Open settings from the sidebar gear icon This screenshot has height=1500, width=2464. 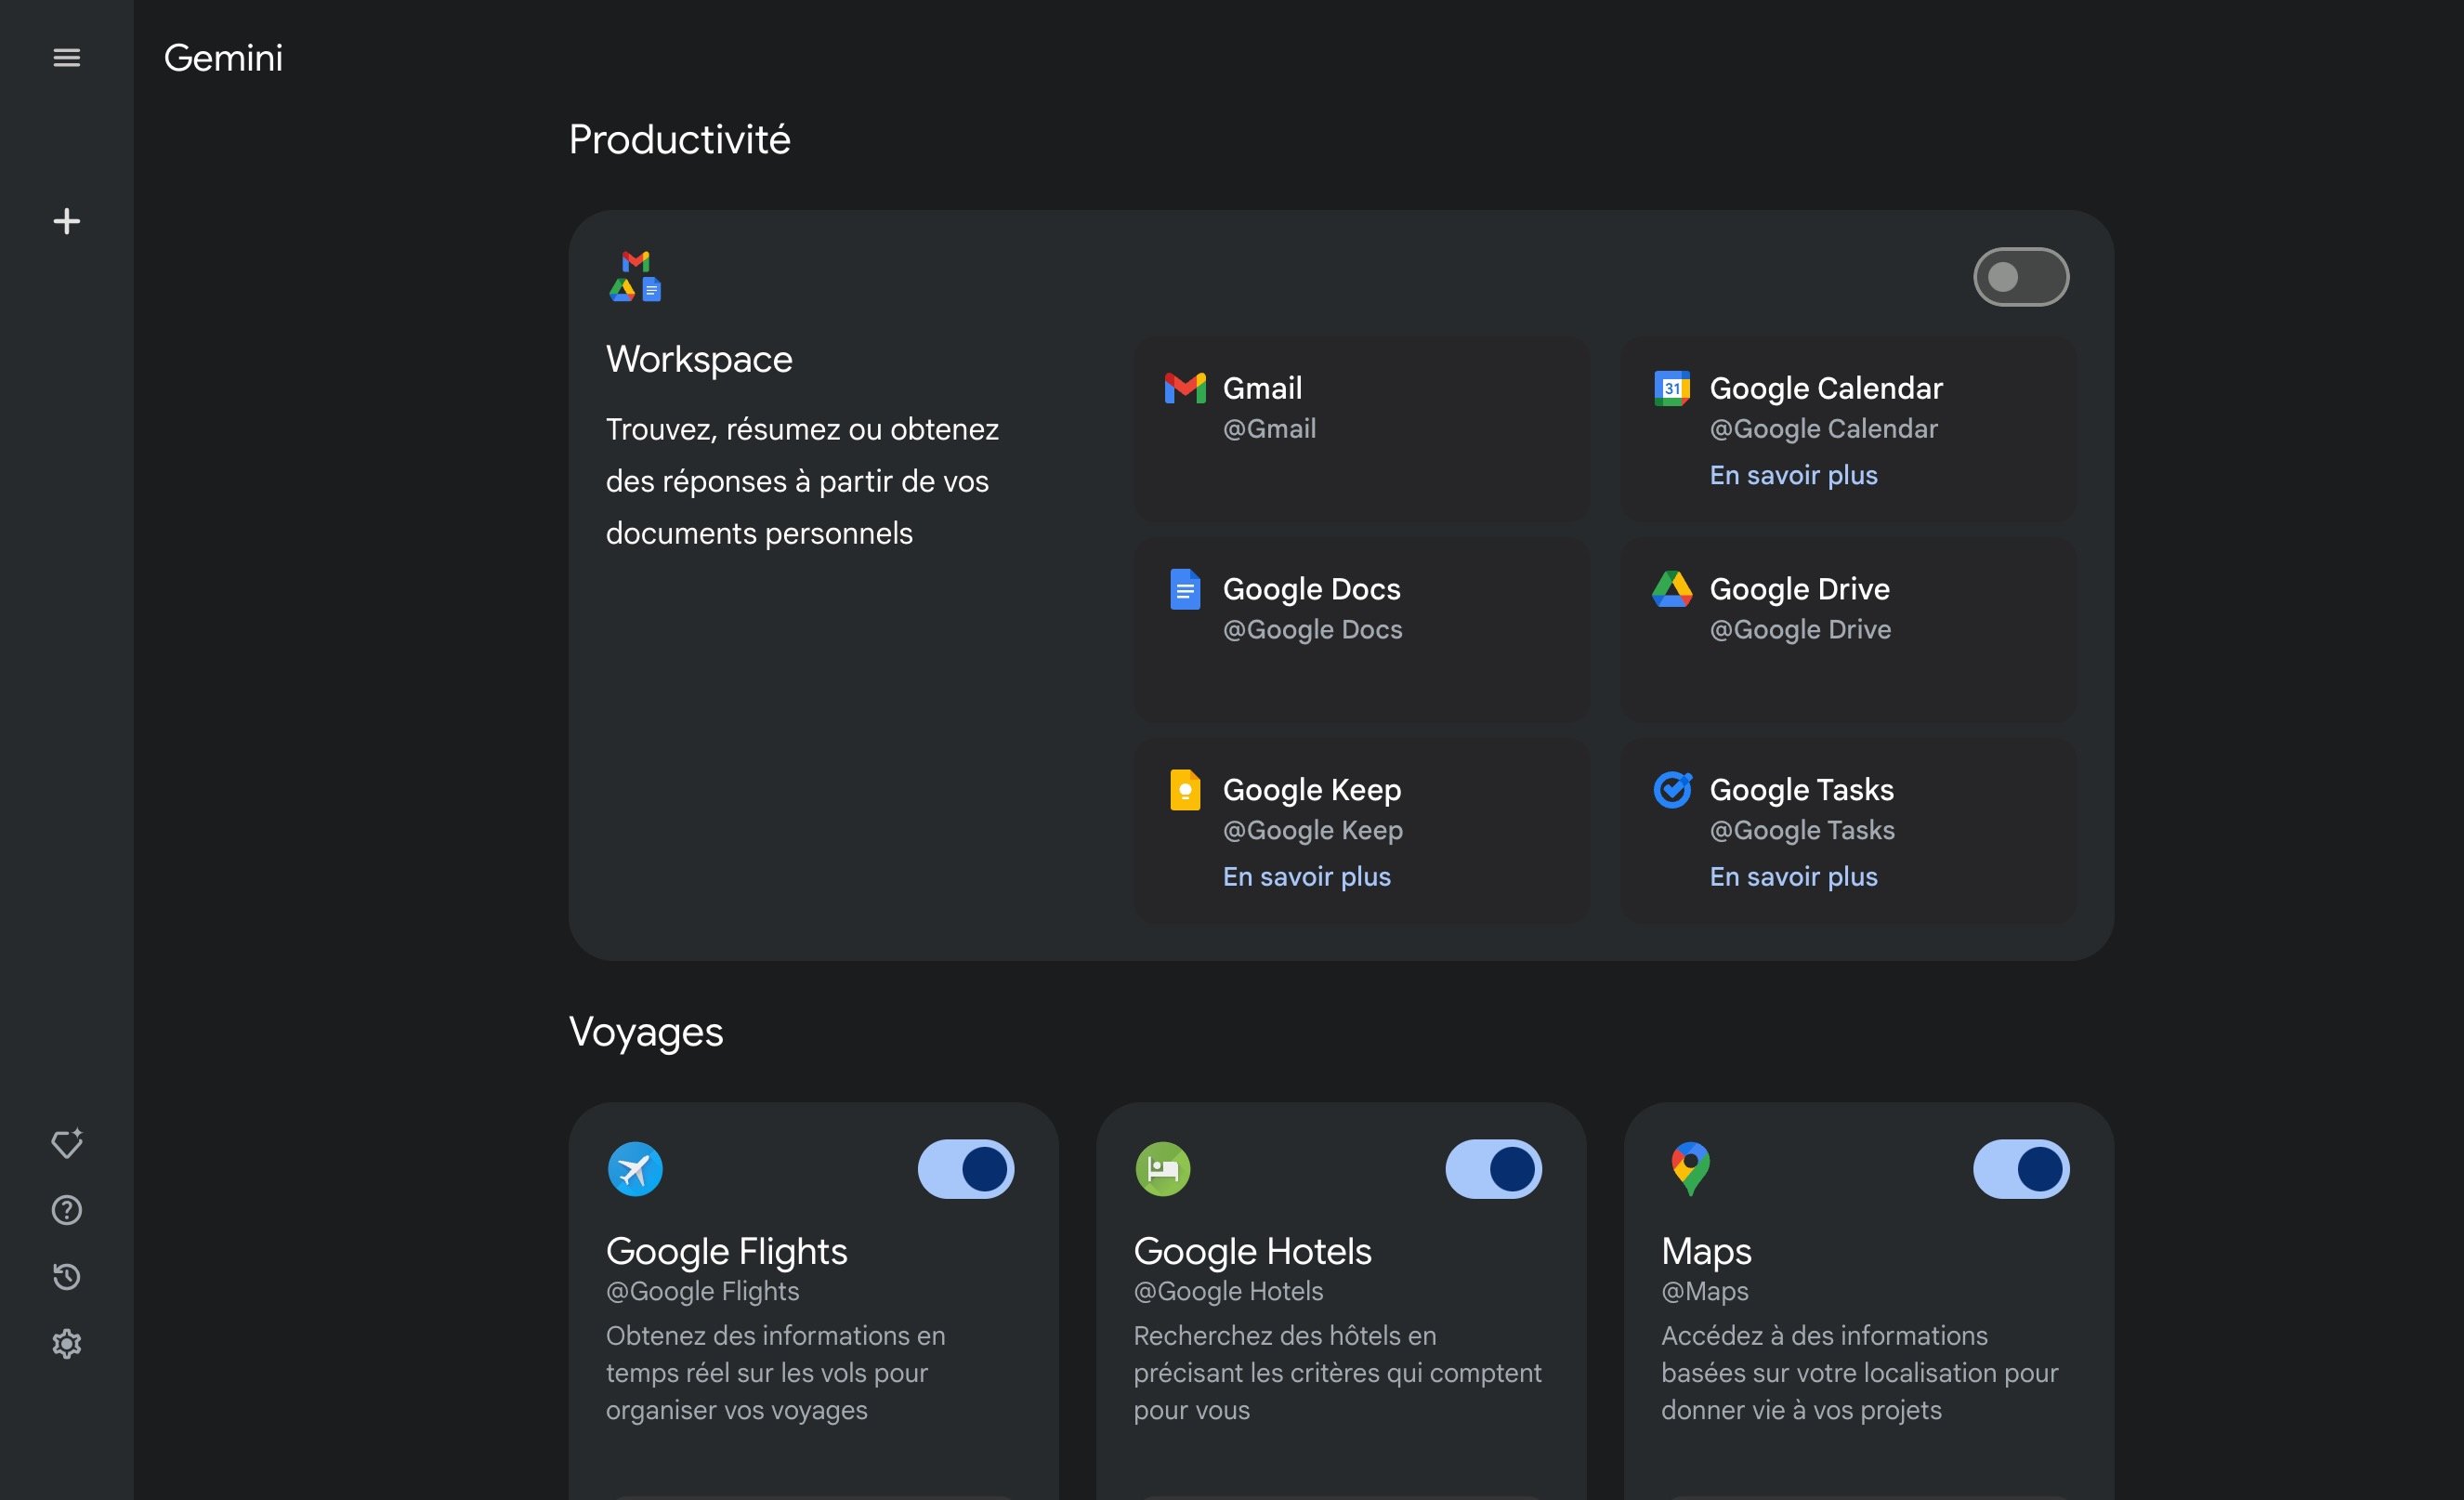click(66, 1344)
